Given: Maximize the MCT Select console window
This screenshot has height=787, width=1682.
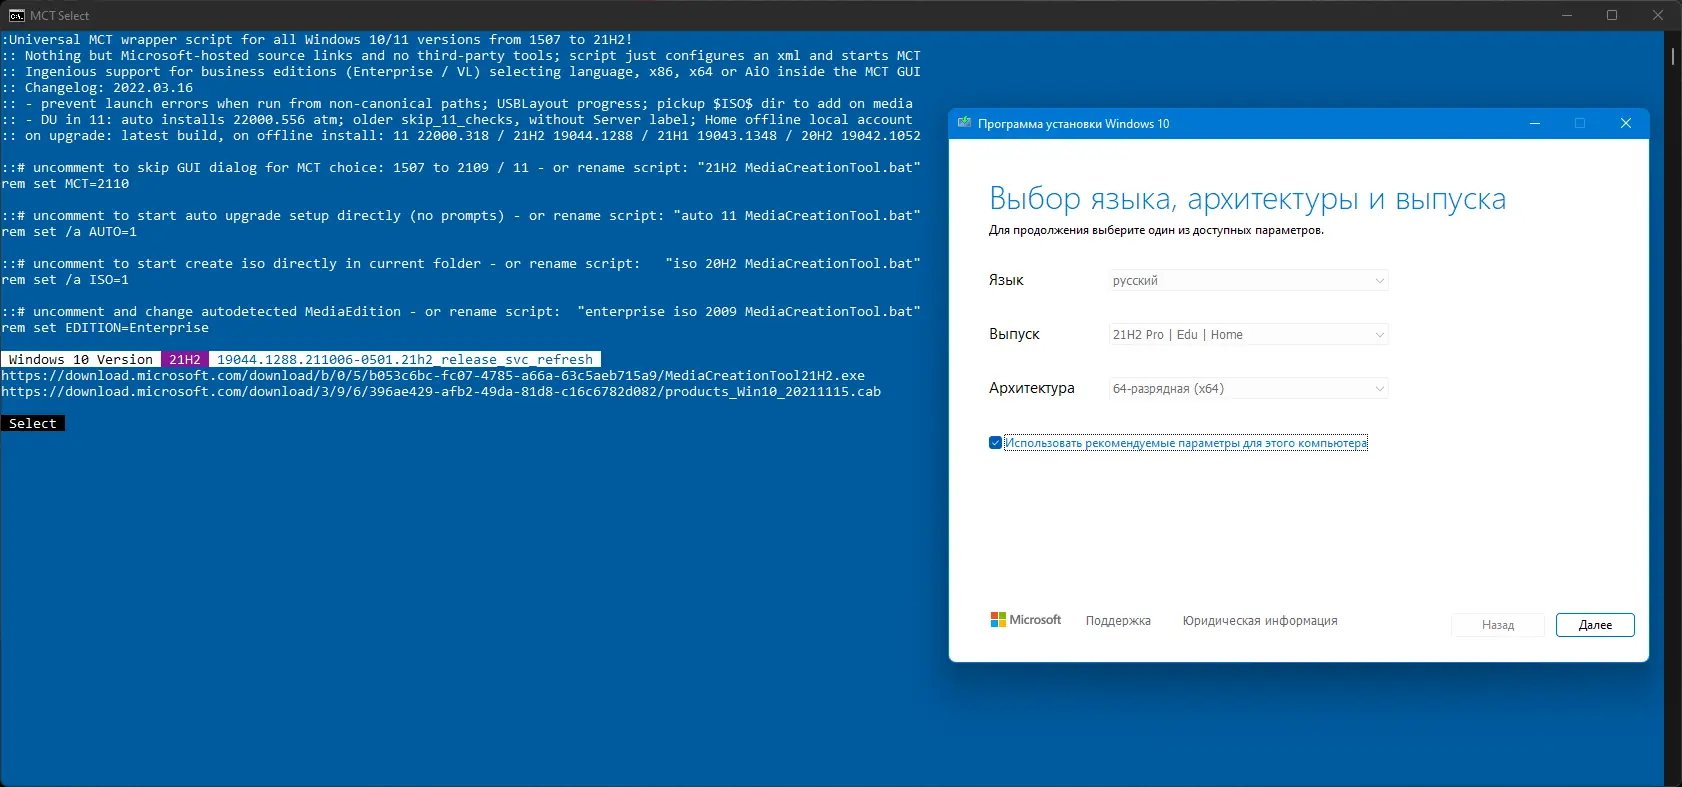Looking at the screenshot, I should point(1612,15).
